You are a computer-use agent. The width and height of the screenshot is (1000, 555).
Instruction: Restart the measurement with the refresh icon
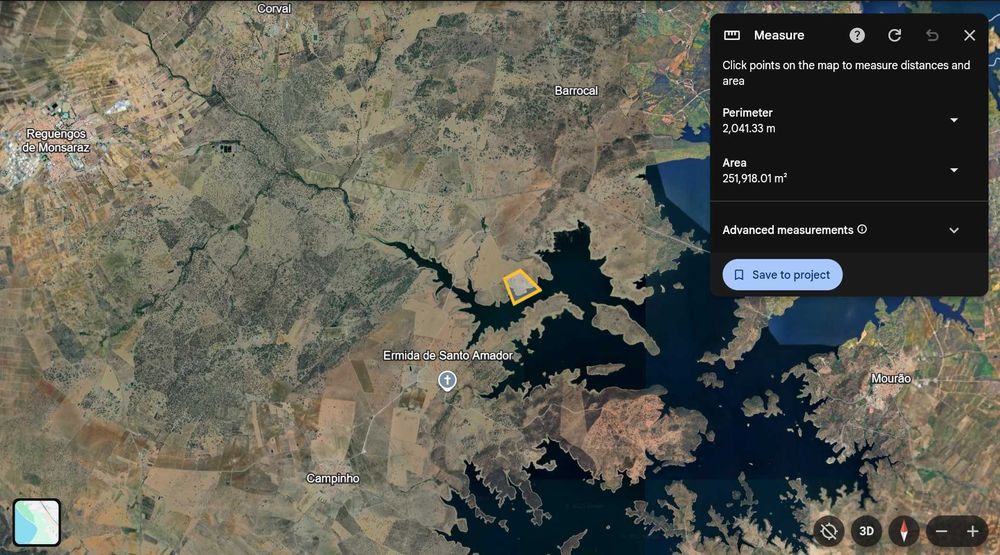[x=894, y=35]
